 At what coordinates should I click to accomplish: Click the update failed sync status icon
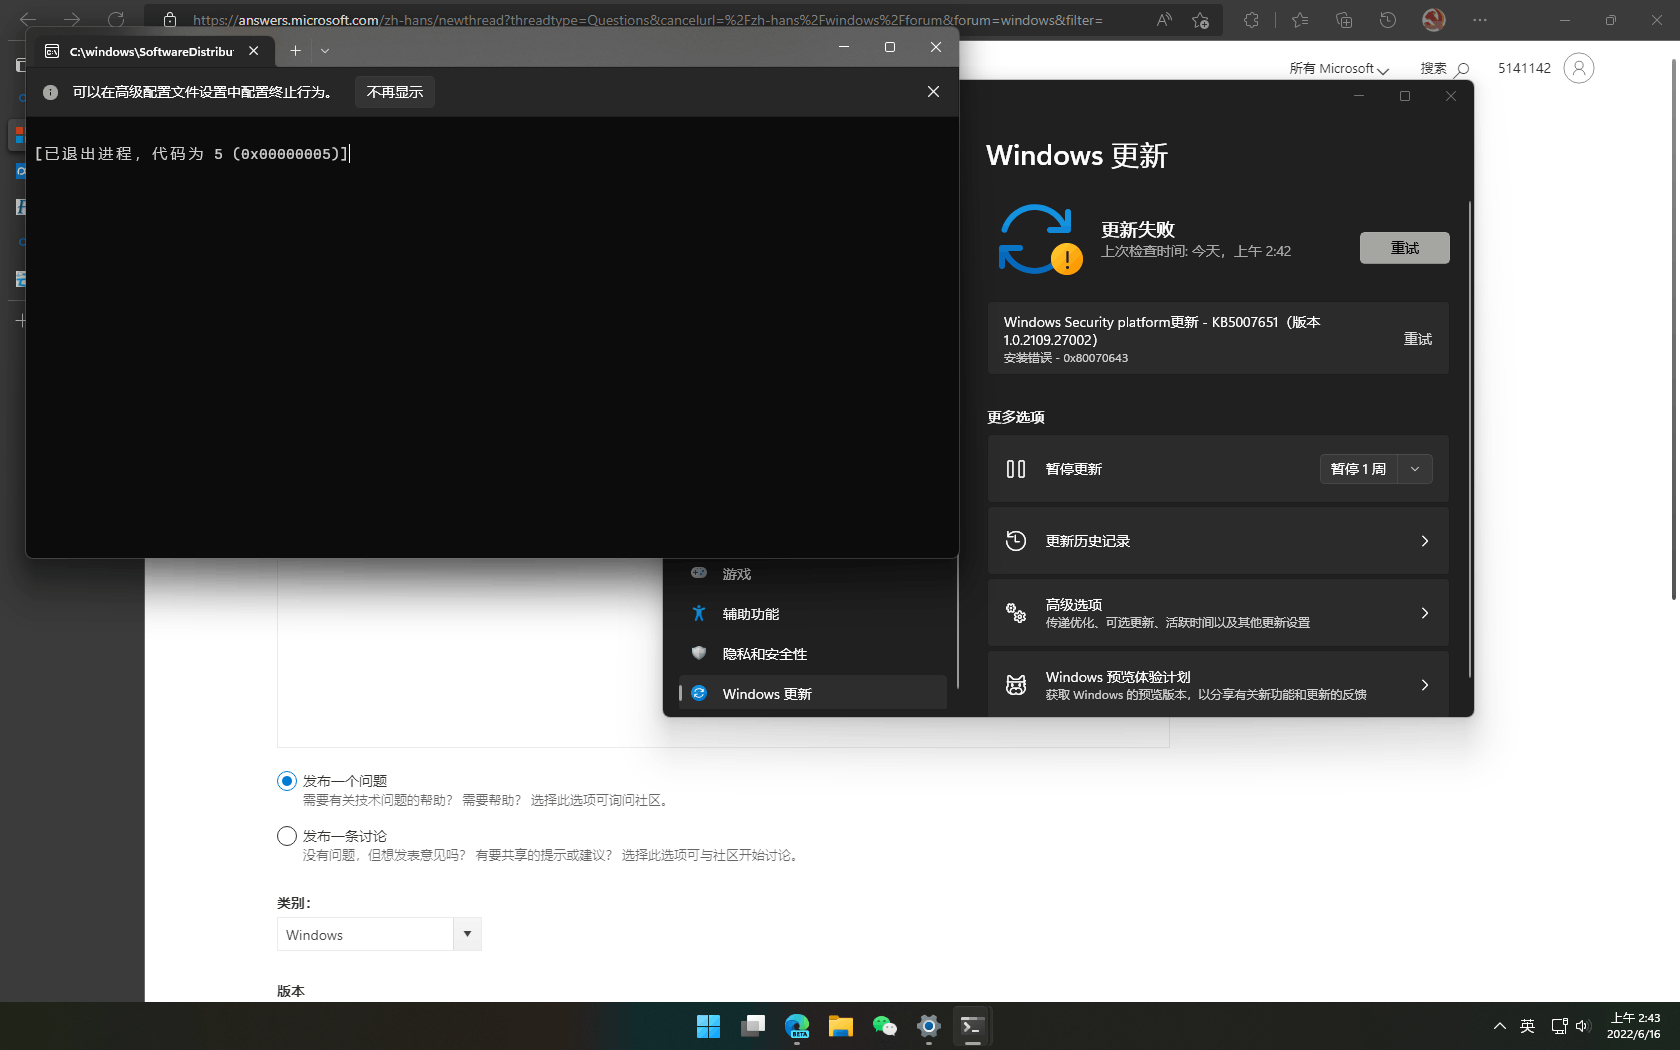1040,239
